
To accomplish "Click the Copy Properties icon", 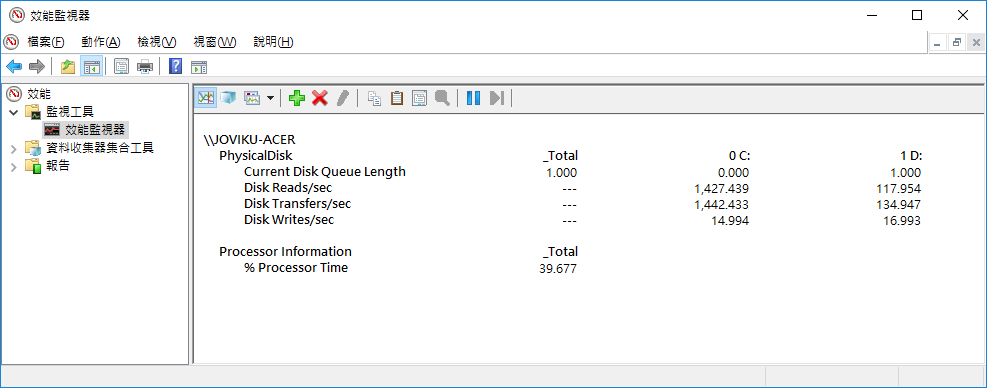I will point(375,98).
